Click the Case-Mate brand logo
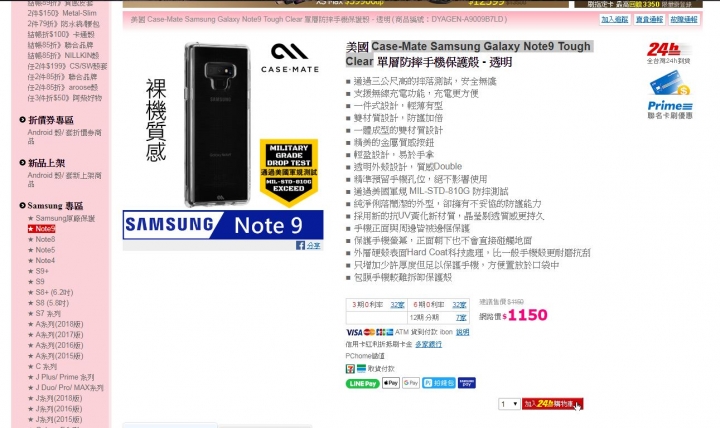The width and height of the screenshot is (720, 428). pos(290,58)
